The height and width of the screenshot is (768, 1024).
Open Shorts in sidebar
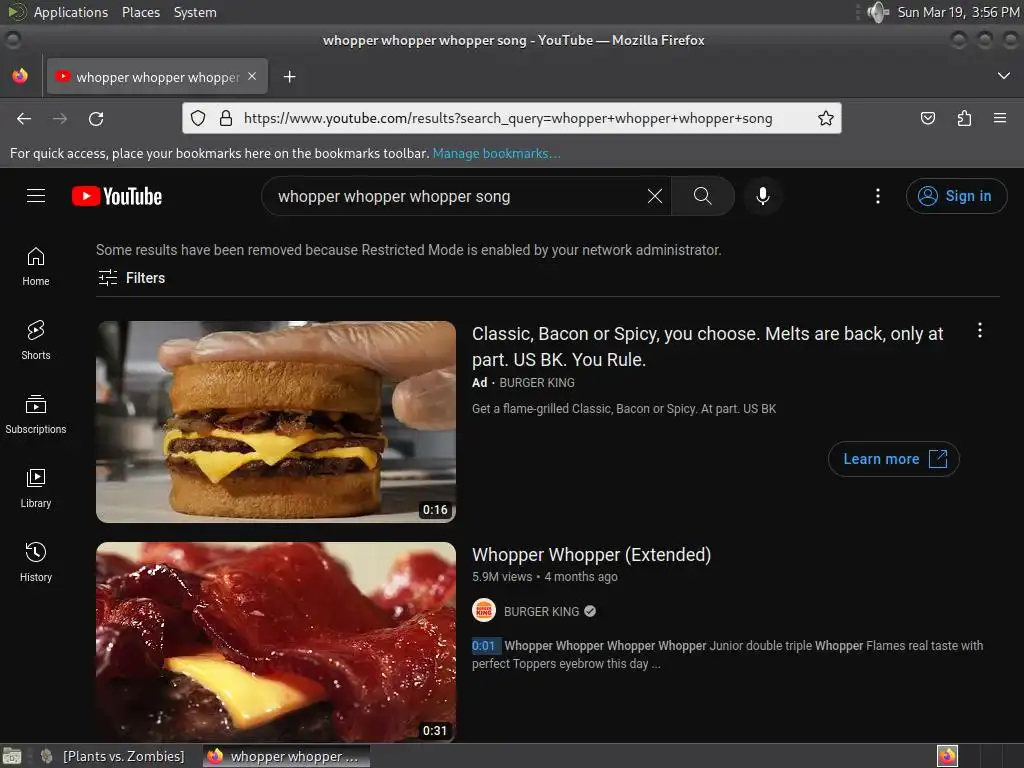pos(36,340)
